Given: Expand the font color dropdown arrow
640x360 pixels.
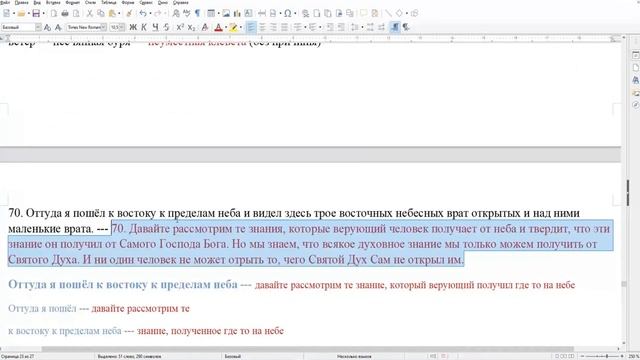Looking at the screenshot, I should (x=226, y=27).
